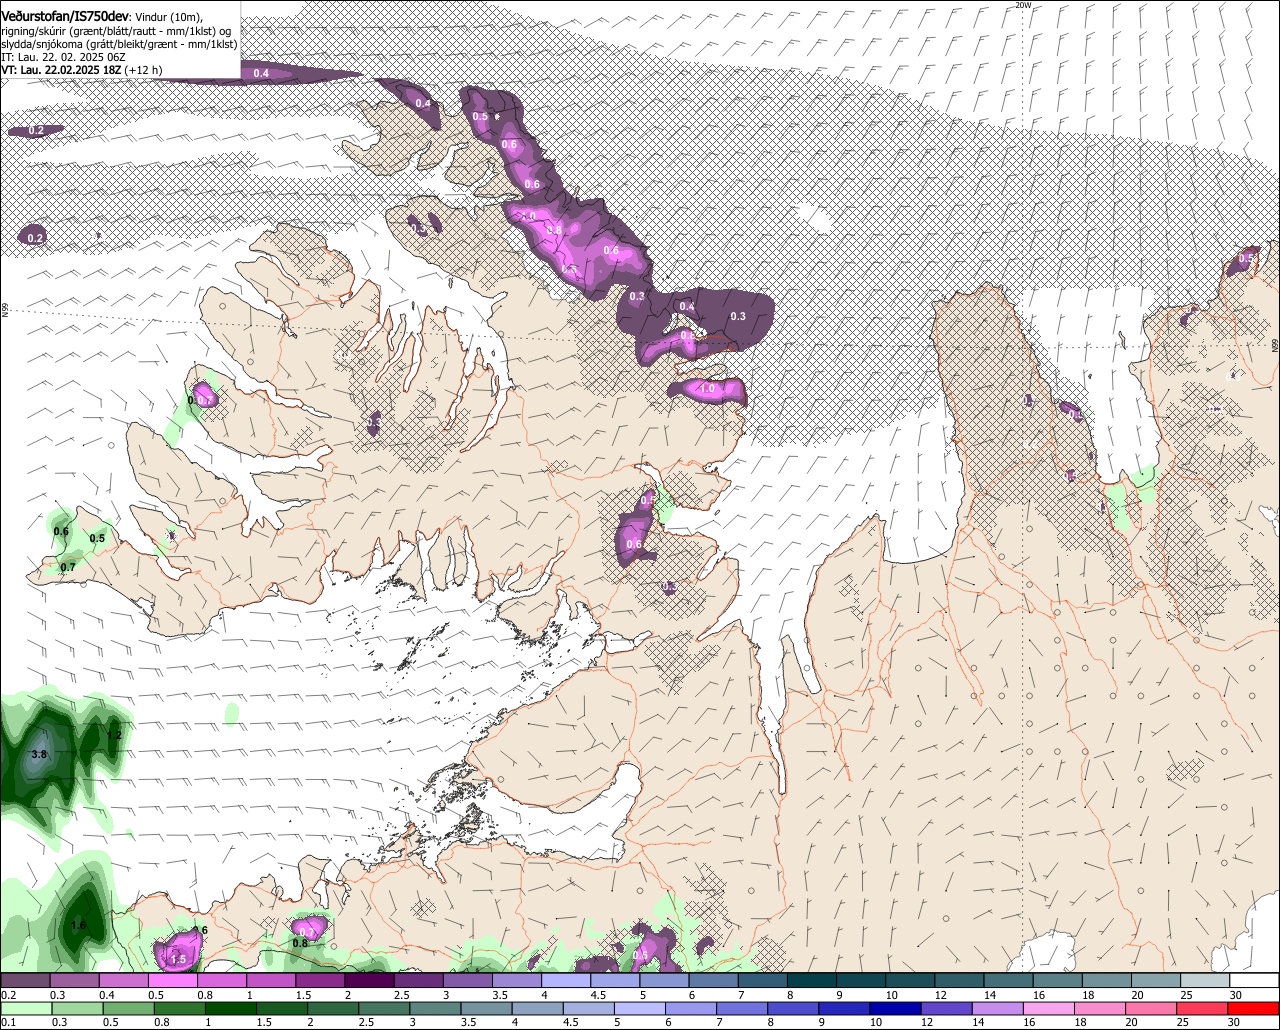The image size is (1280, 1030).
Task: Click the '14' label under snow scale
Action: [989, 995]
